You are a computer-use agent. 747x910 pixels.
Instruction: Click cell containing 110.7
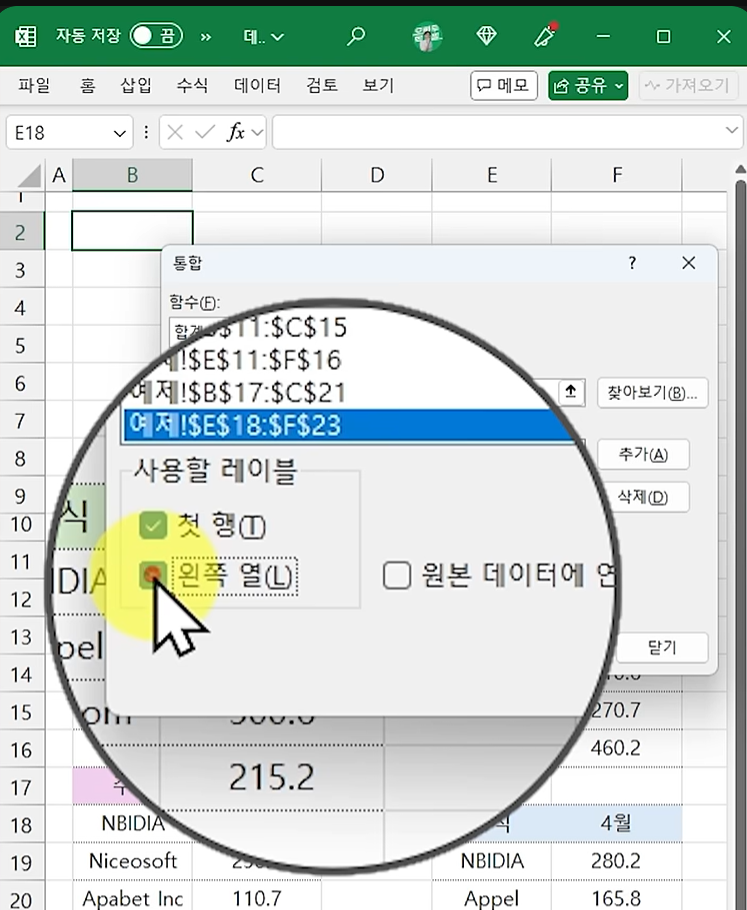pyautogui.click(x=257, y=898)
